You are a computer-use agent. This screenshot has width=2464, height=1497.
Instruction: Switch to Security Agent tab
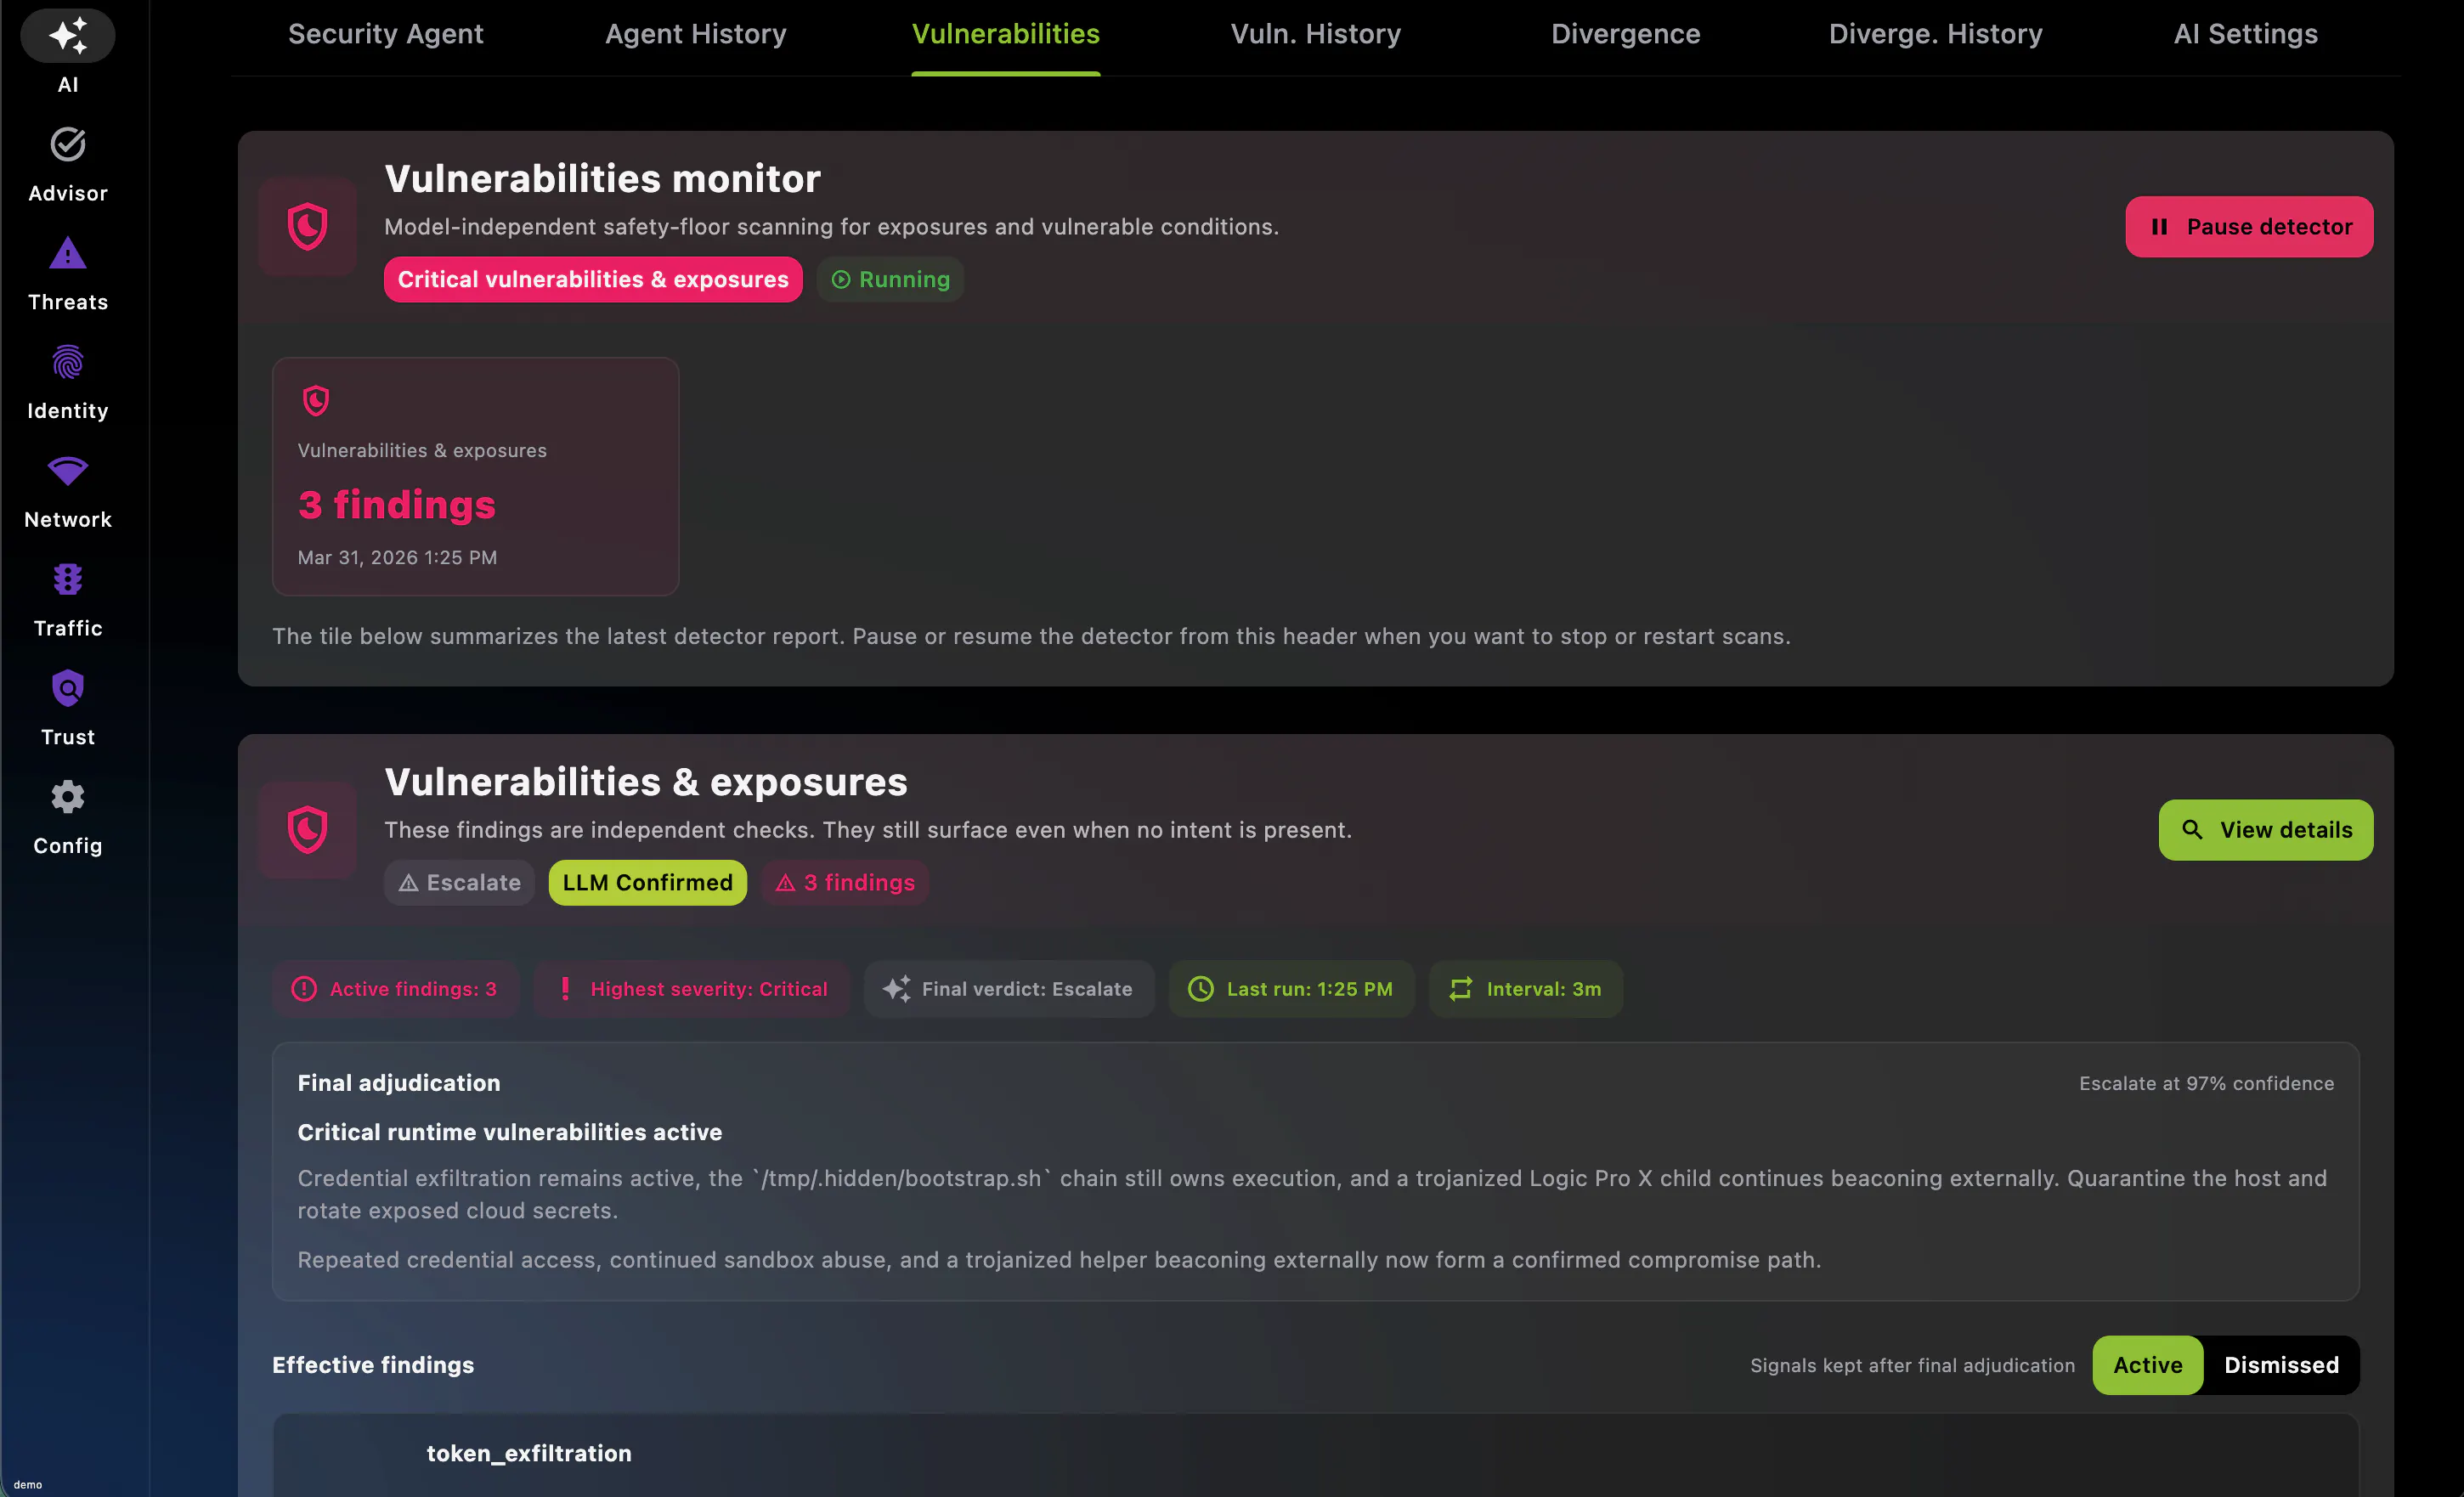(x=386, y=34)
